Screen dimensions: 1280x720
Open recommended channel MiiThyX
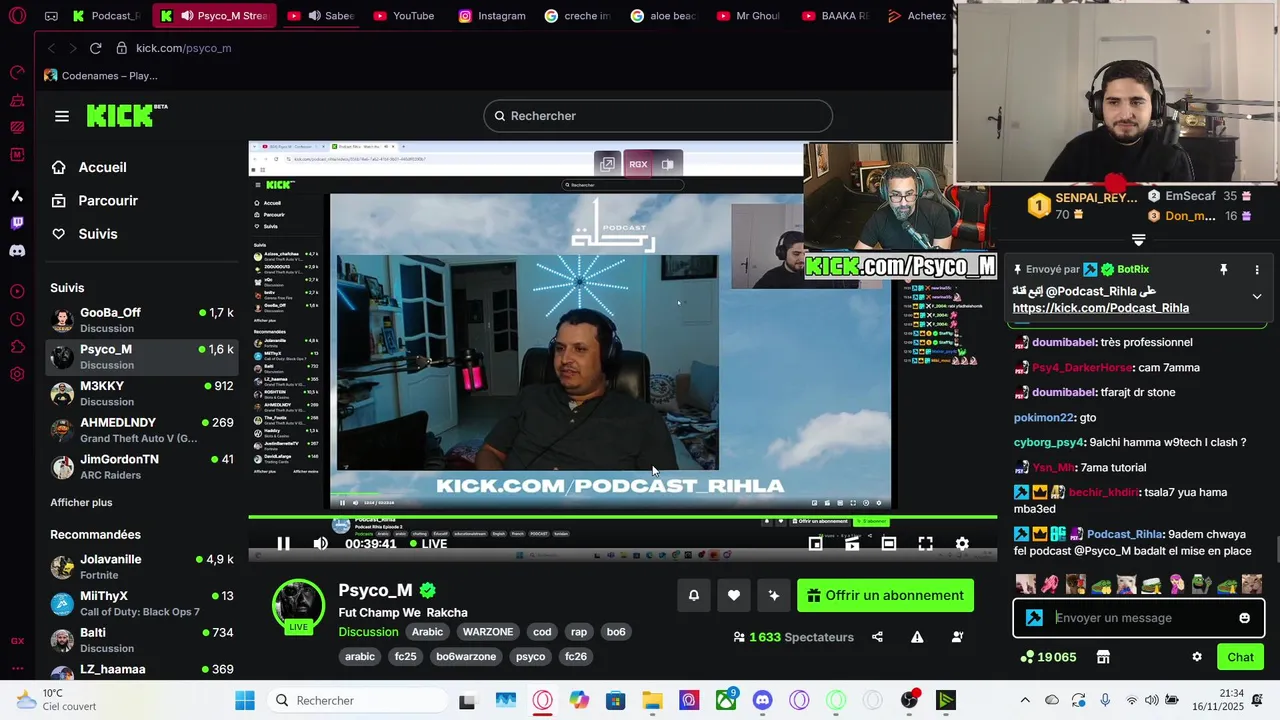tap(143, 603)
